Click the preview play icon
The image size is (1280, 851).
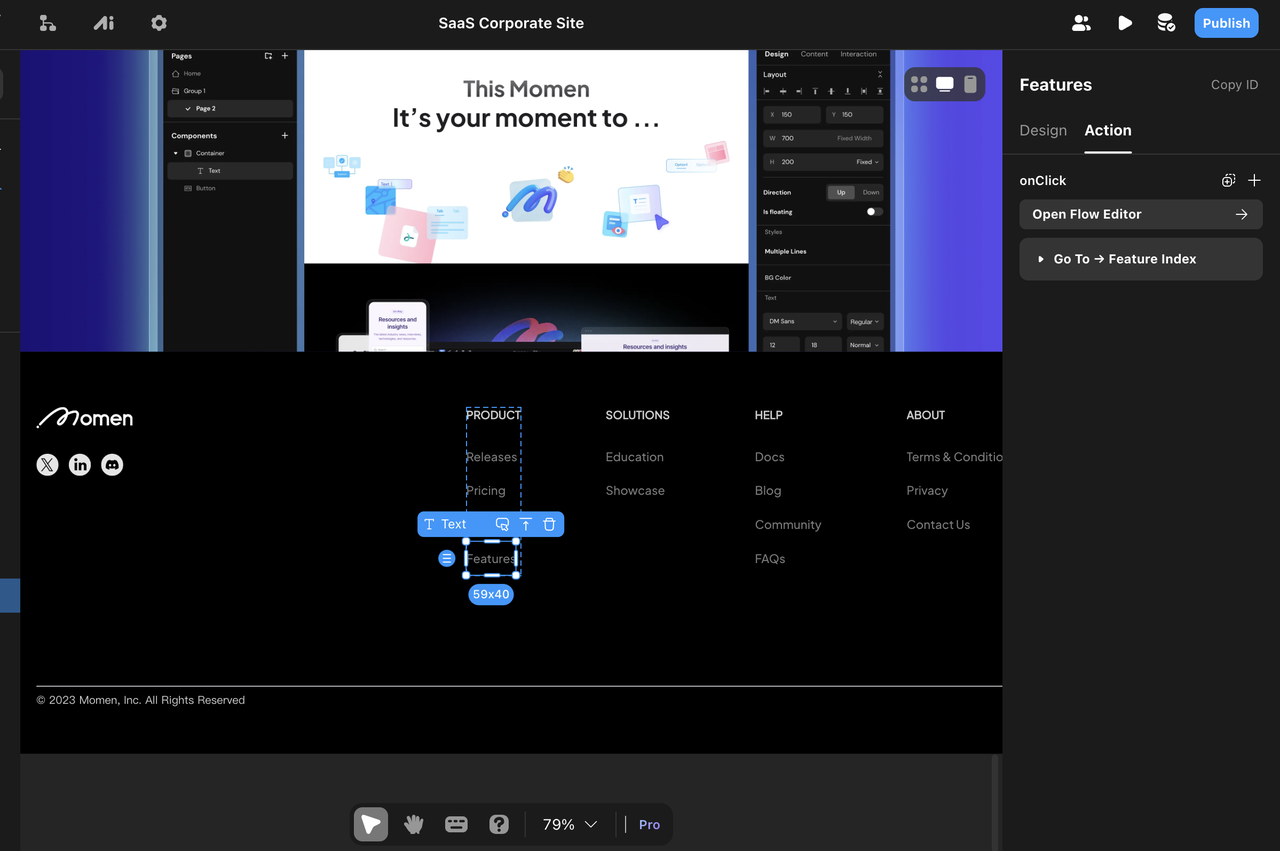pos(1125,23)
